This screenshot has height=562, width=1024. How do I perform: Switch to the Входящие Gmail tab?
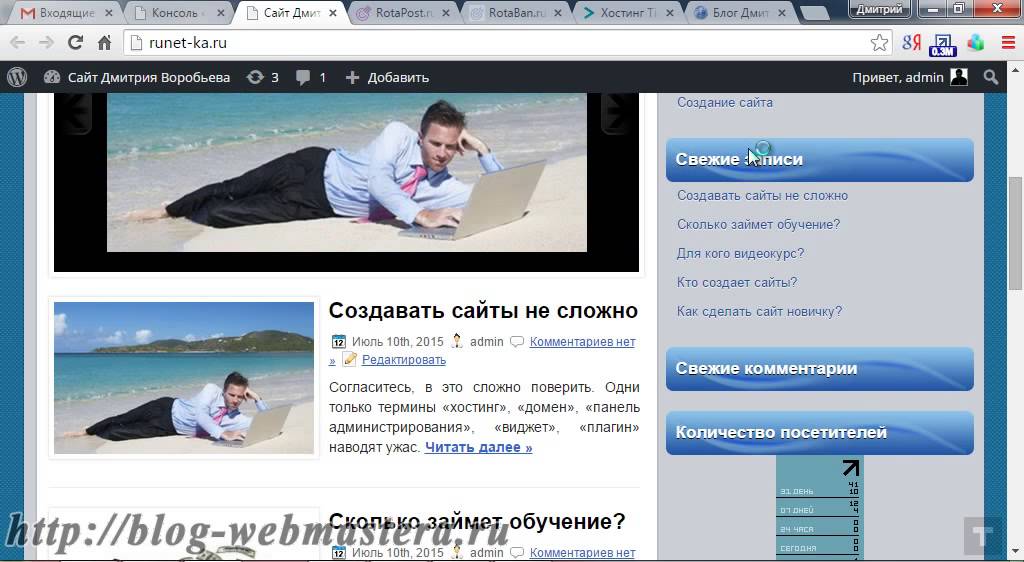click(66, 13)
